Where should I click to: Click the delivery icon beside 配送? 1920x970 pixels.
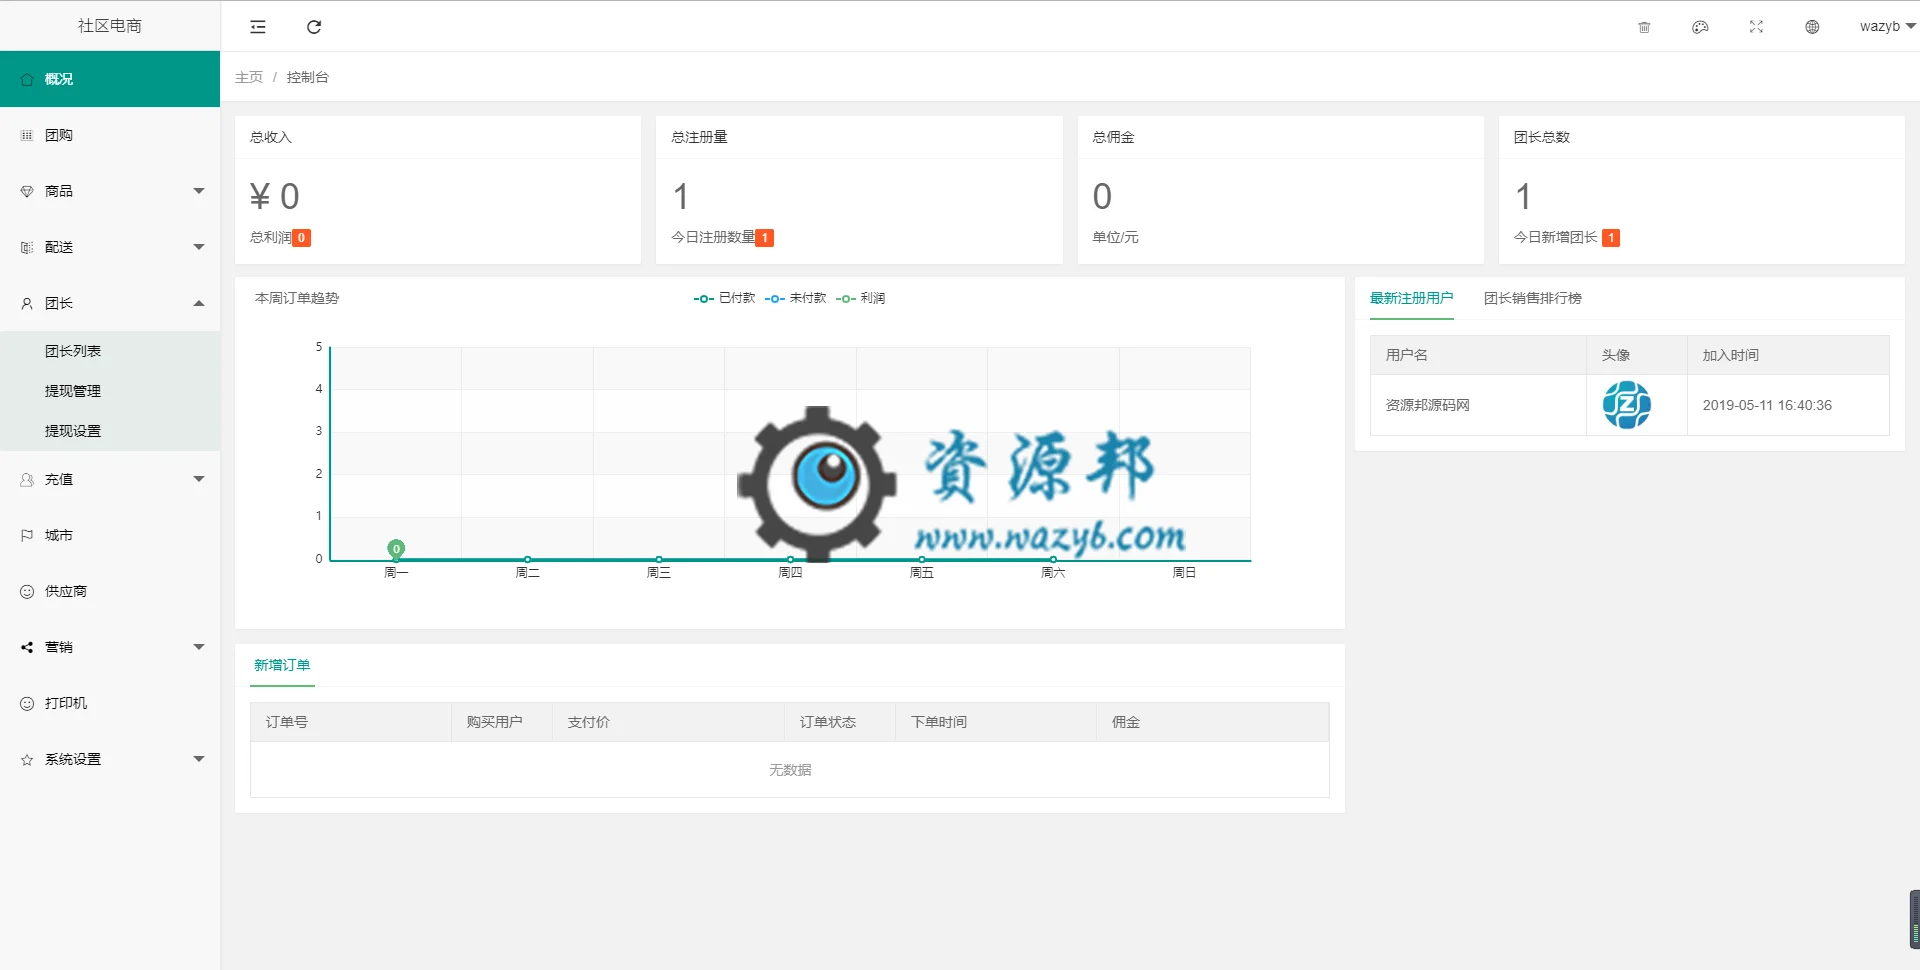pos(27,247)
